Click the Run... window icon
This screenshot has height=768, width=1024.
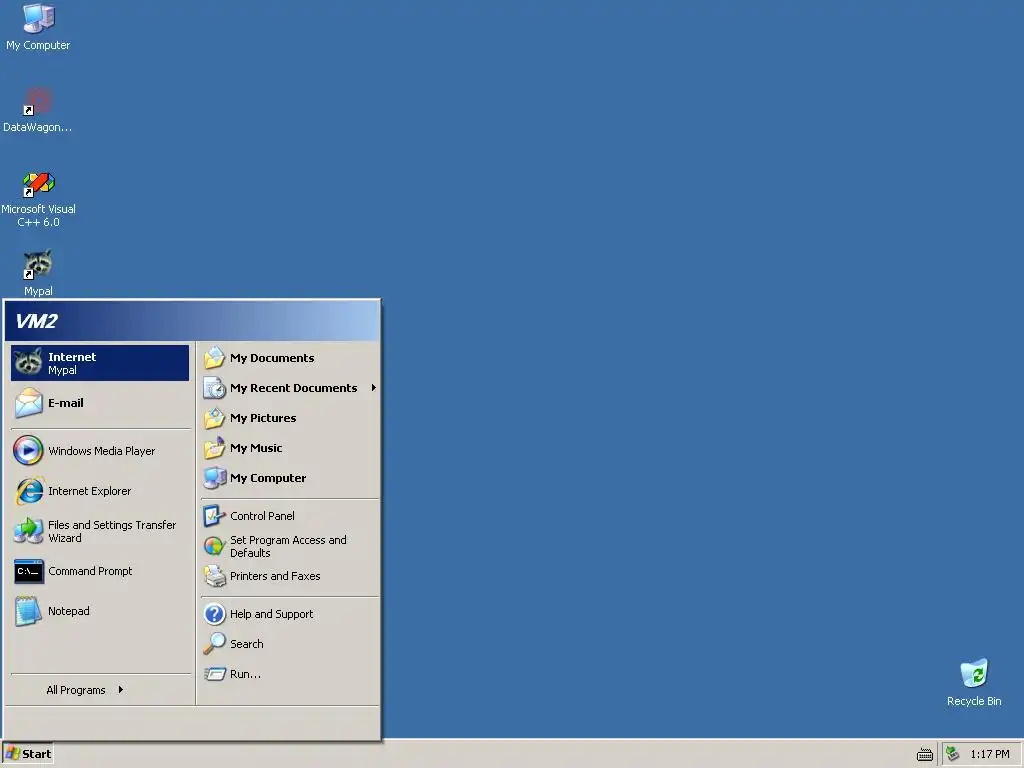coord(214,674)
